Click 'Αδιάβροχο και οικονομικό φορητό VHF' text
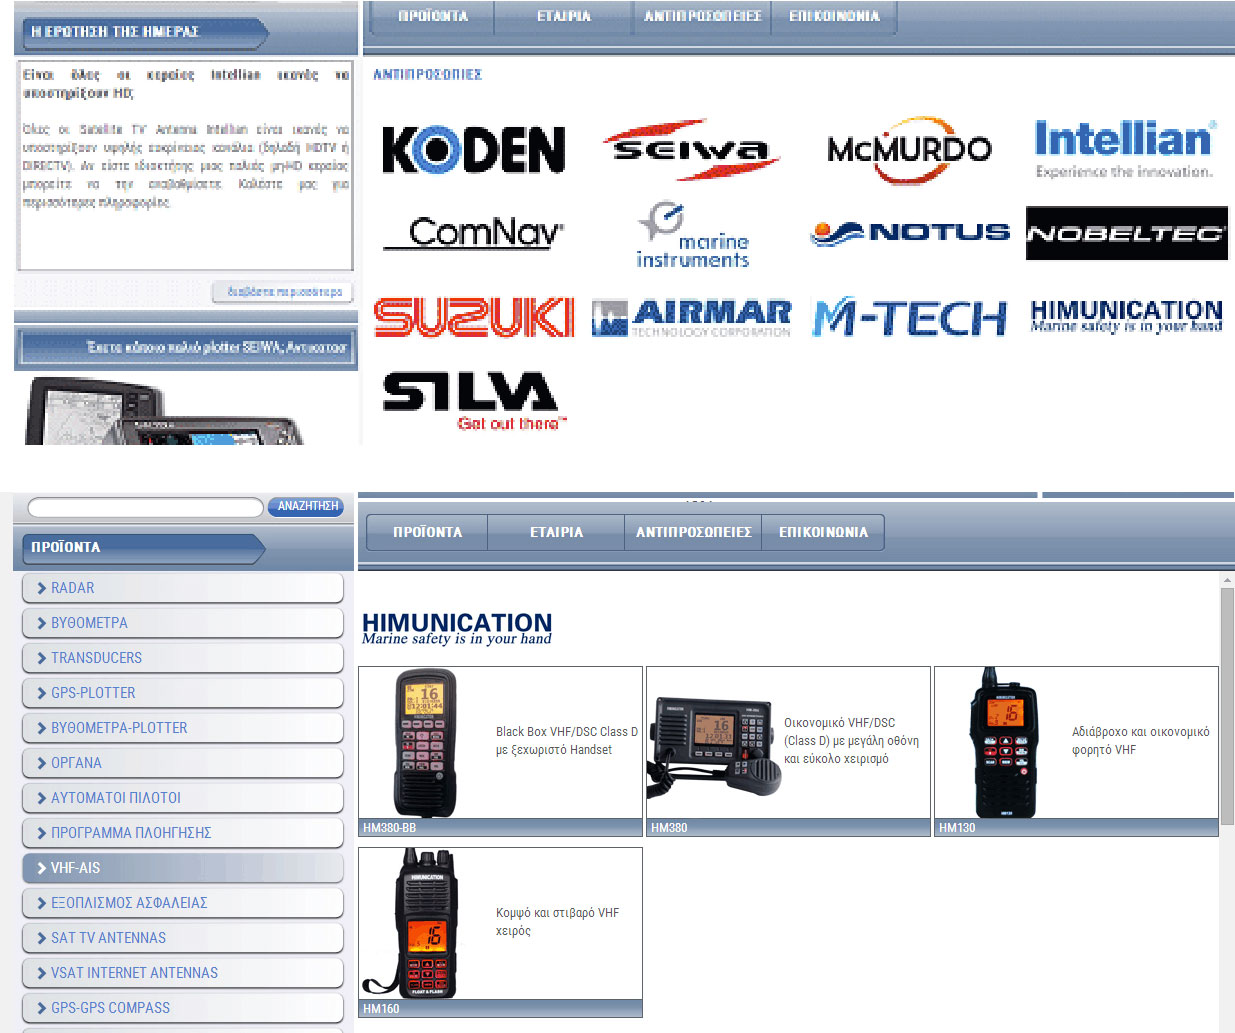 click(1140, 741)
